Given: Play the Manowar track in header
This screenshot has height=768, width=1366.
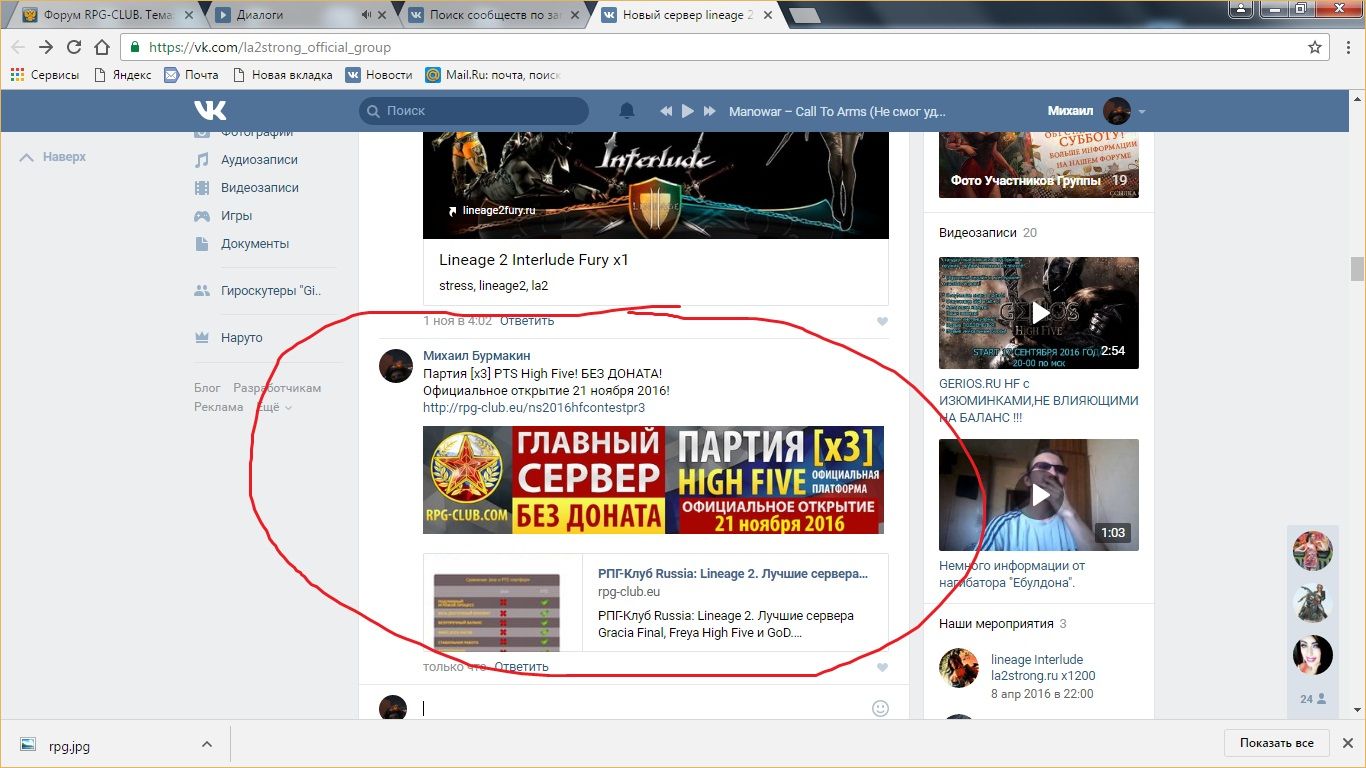Looking at the screenshot, I should tap(688, 111).
